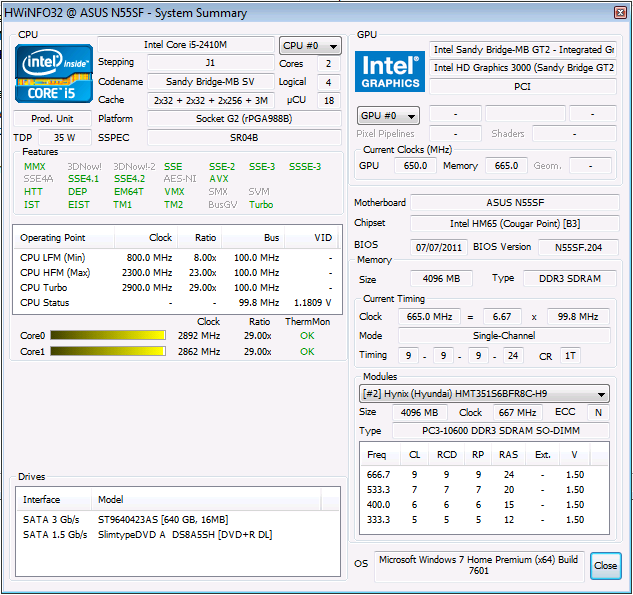This screenshot has height=595, width=633.
Task: Click the Single-Channel mode field
Action: [x=504, y=335]
